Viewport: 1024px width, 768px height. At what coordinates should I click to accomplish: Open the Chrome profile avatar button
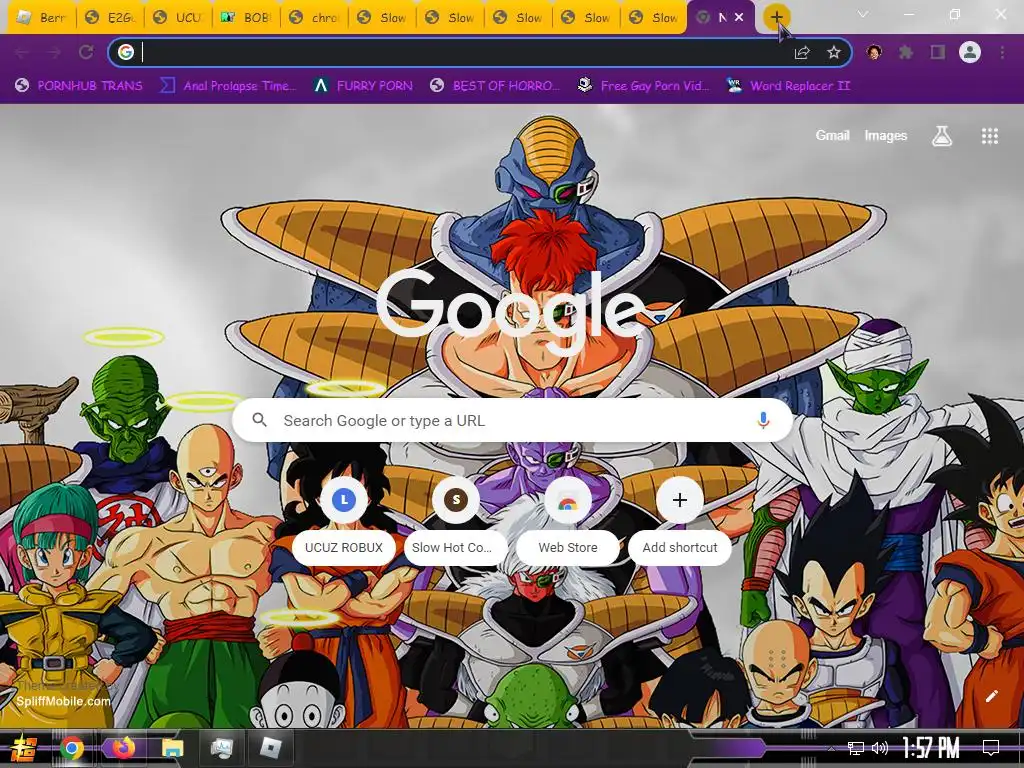(x=970, y=52)
